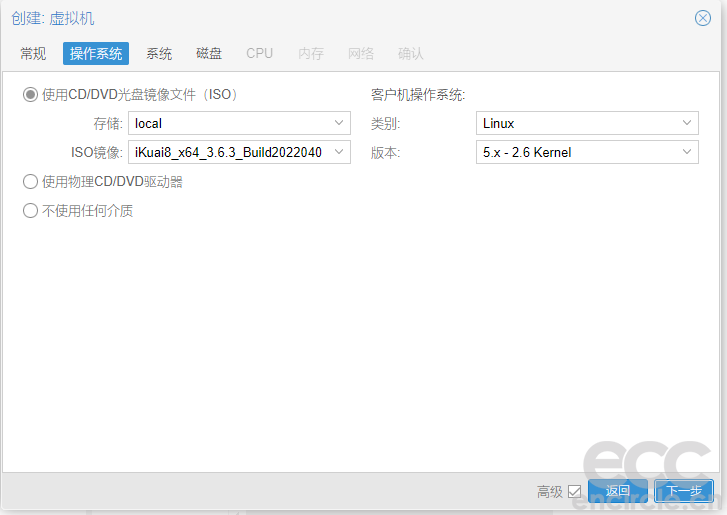The width and height of the screenshot is (727, 515).
Task: Click the 类别 field showing Linux
Action: (x=575, y=123)
